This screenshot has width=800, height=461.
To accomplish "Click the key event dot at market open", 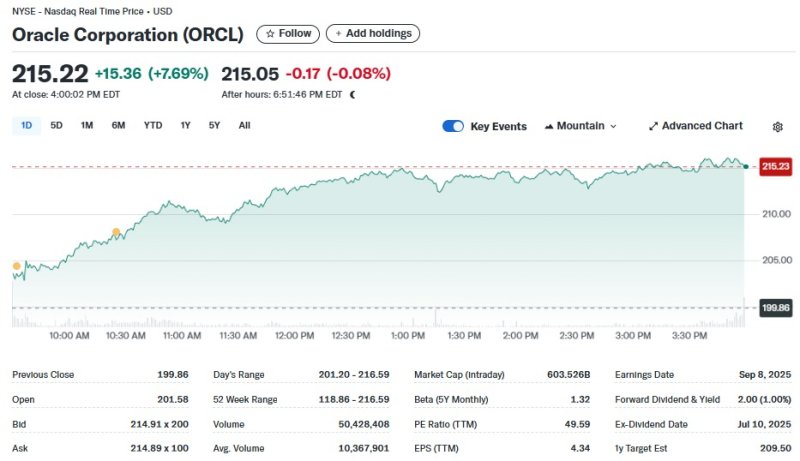I will [x=16, y=266].
